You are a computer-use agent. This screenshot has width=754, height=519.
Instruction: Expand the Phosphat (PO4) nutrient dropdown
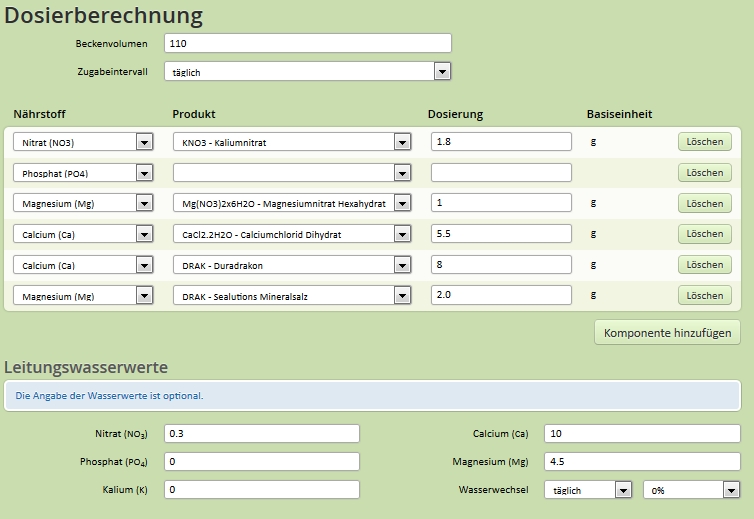(x=83, y=173)
